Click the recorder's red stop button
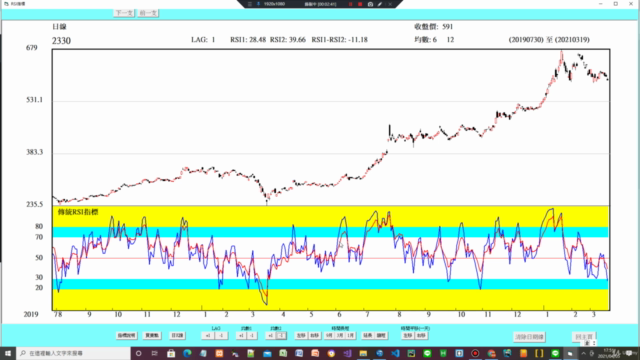 (360, 4)
